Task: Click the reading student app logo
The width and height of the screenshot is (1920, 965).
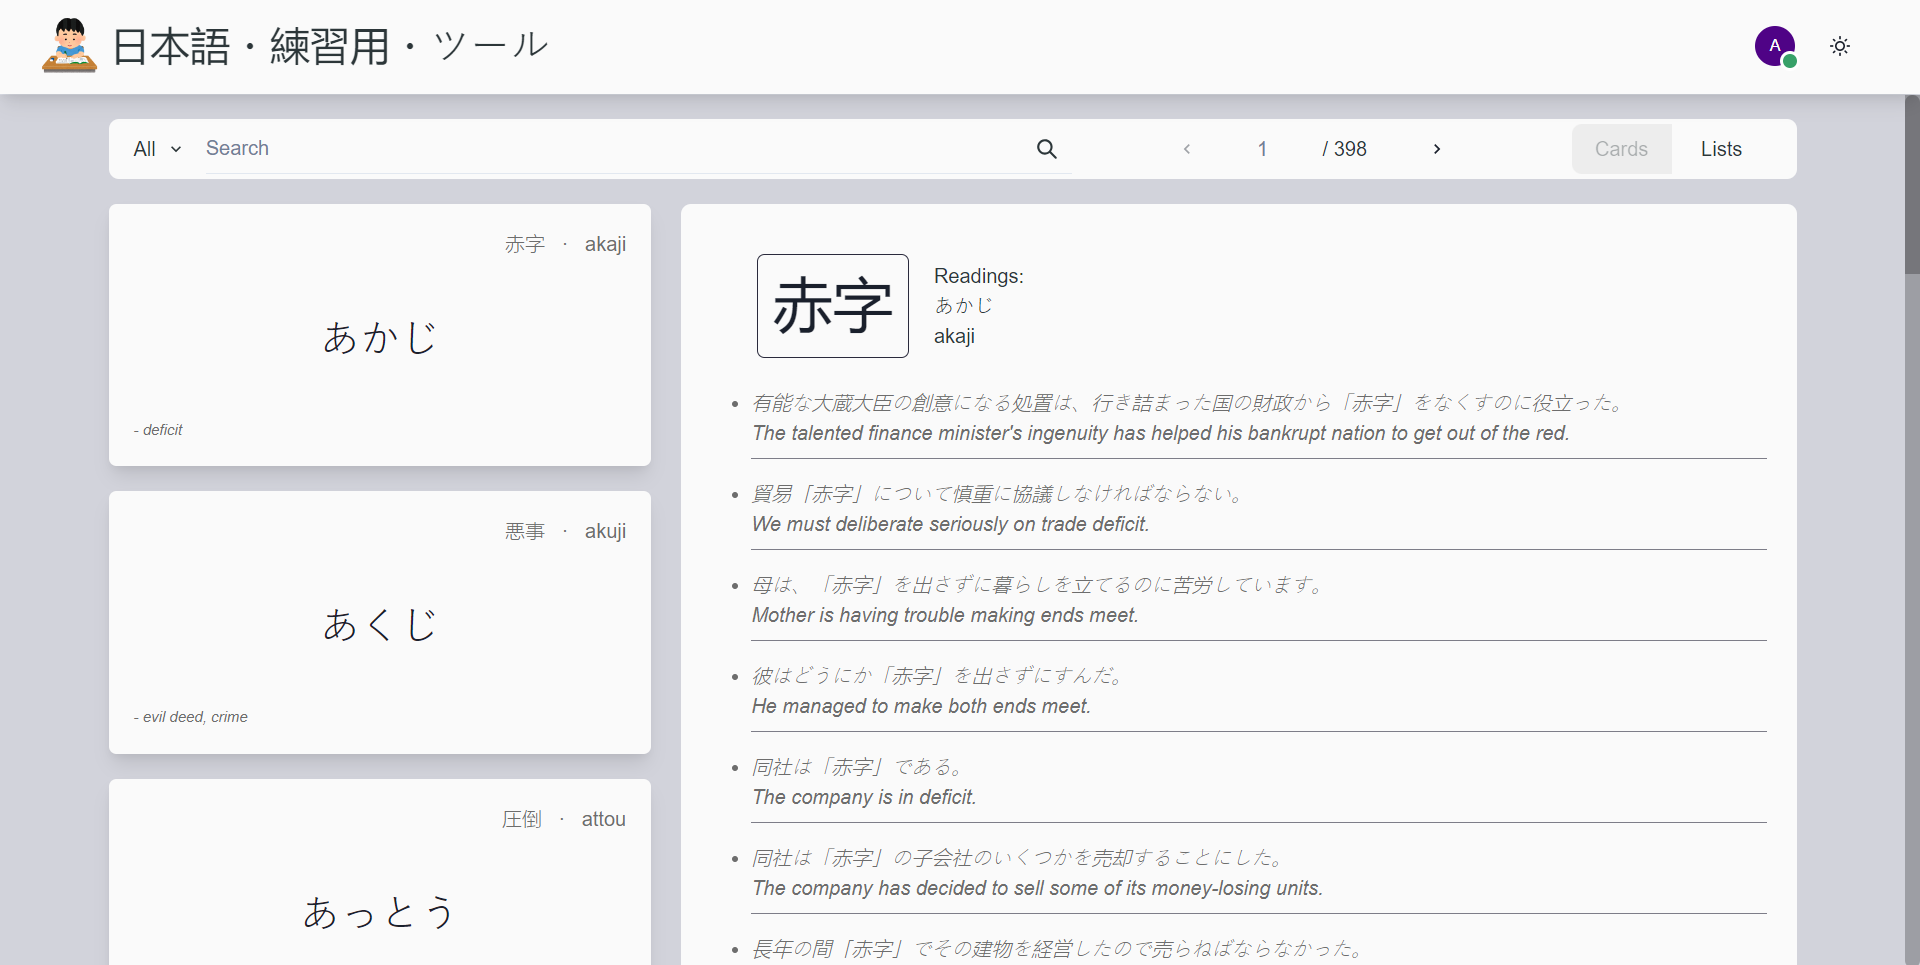Action: [68, 45]
